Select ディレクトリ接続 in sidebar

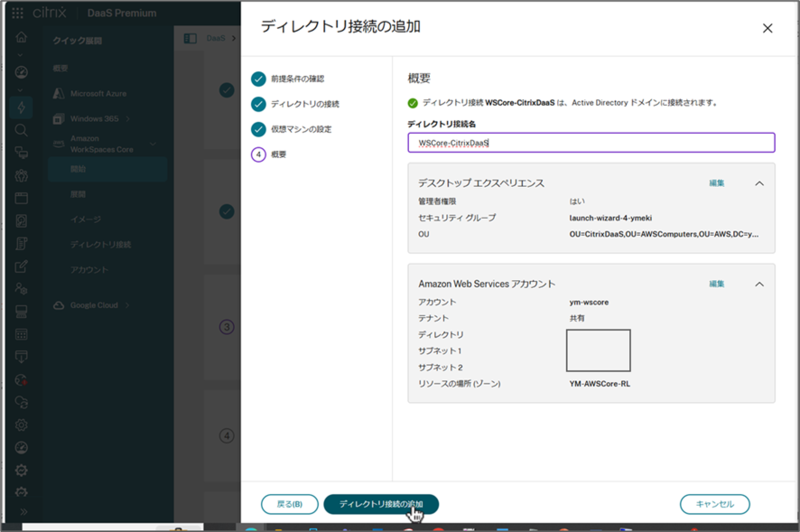101,244
